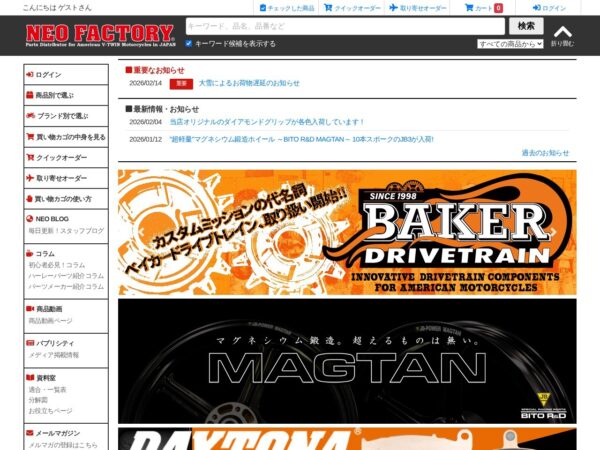This screenshot has width=600, height=450.
Task: Click the airplane icon for 取り寄せオーダー in sidebar
Action: coord(30,178)
